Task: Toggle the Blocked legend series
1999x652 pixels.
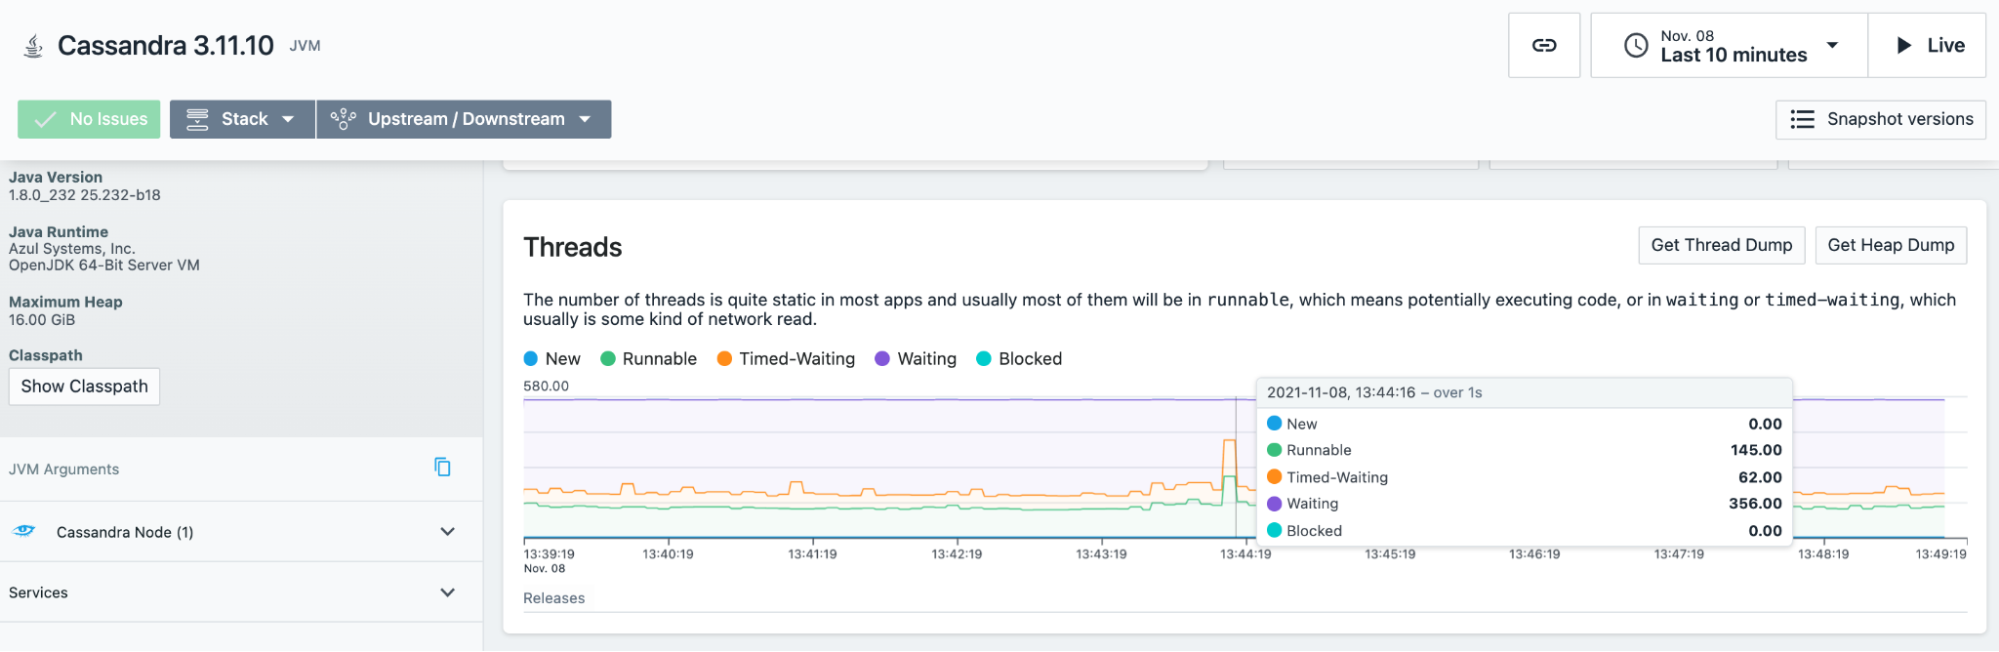Action: pos(1019,359)
